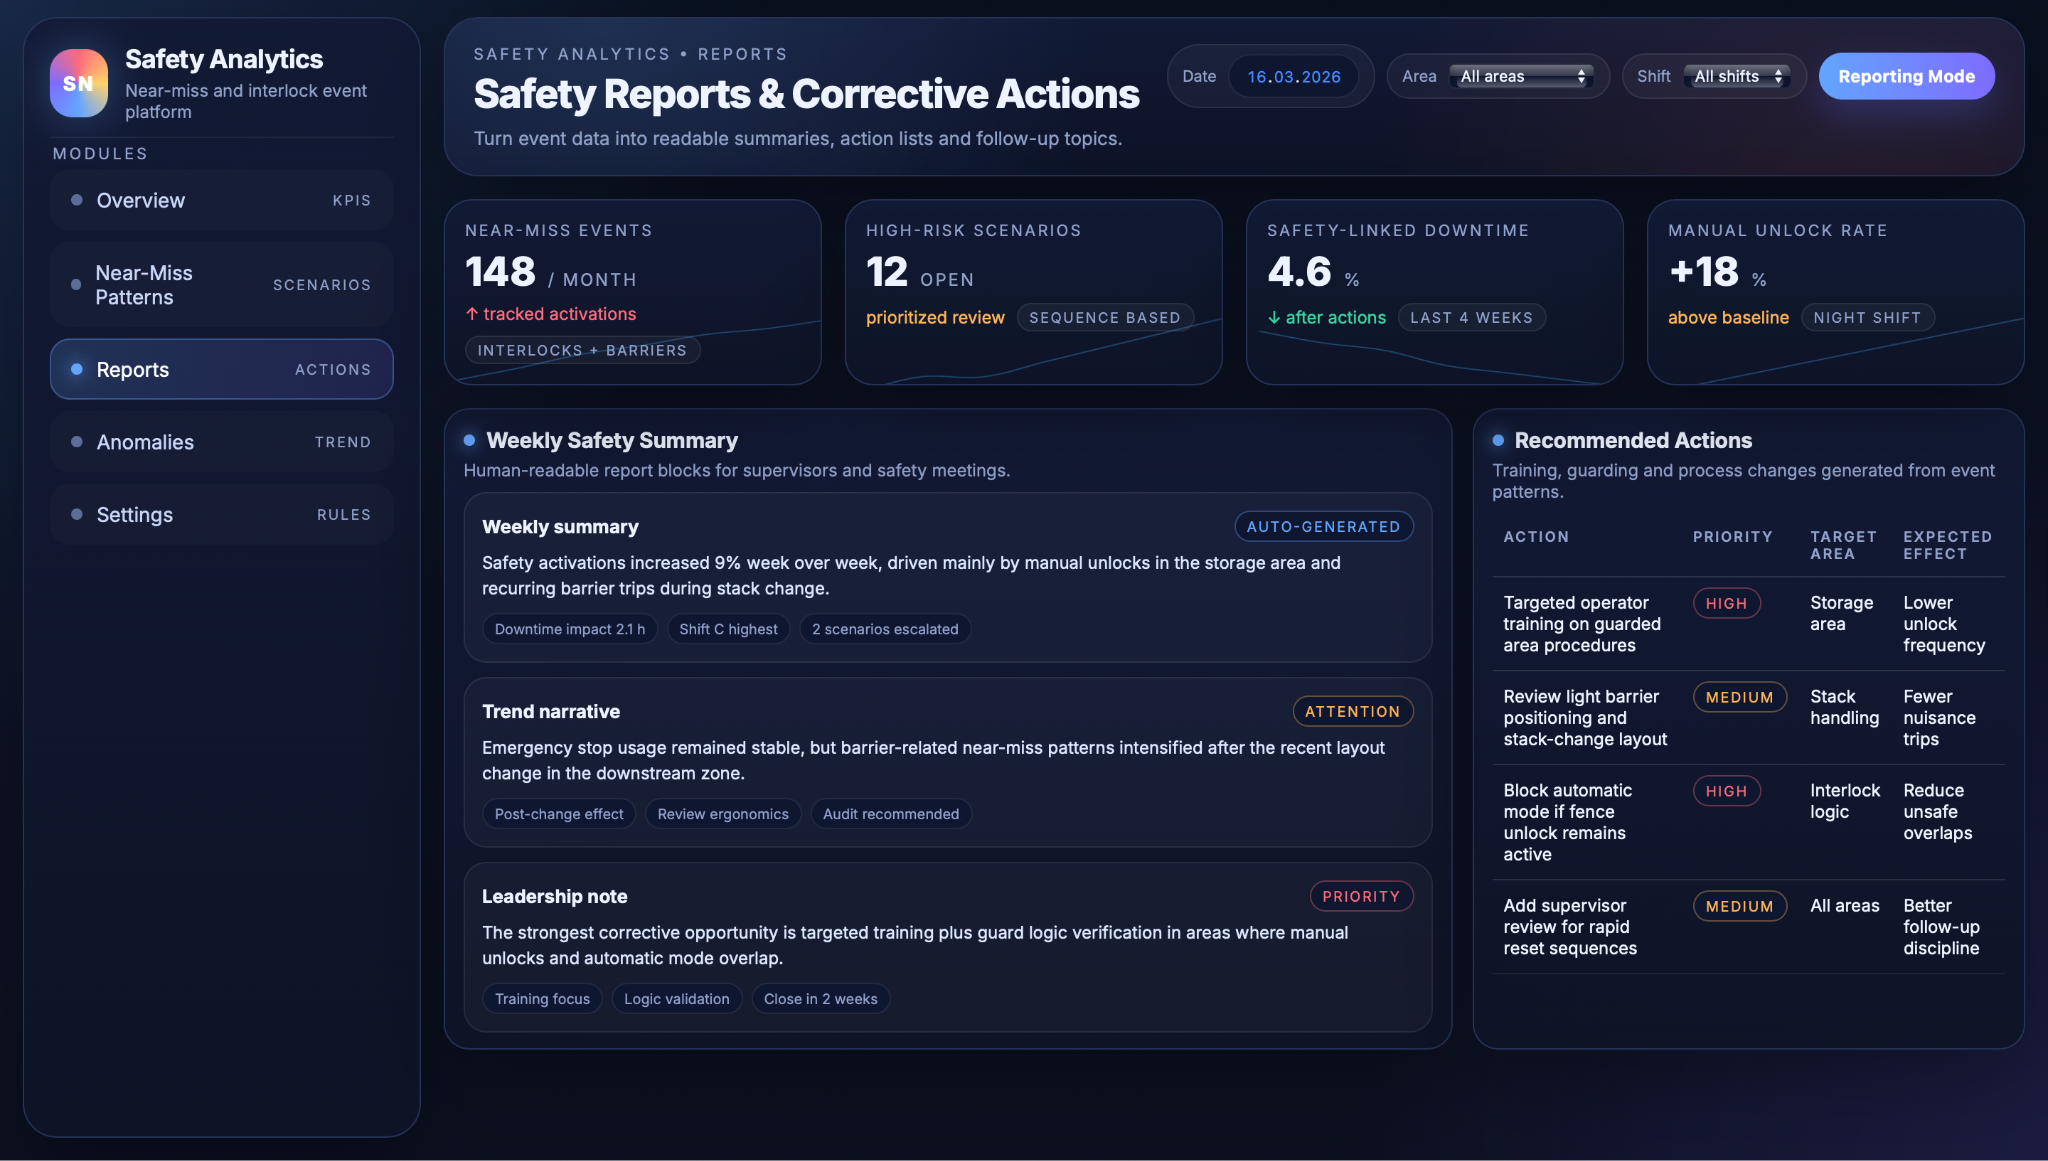Click the date field 16.03.2026
The image size is (2048, 1161).
1293,77
